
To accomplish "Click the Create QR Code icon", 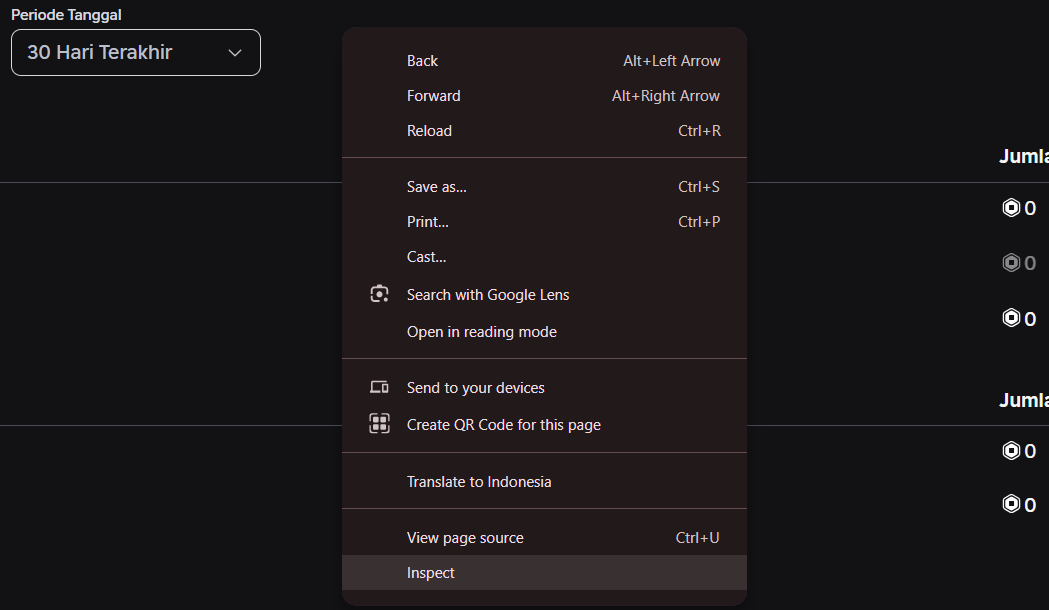I will (x=379, y=423).
